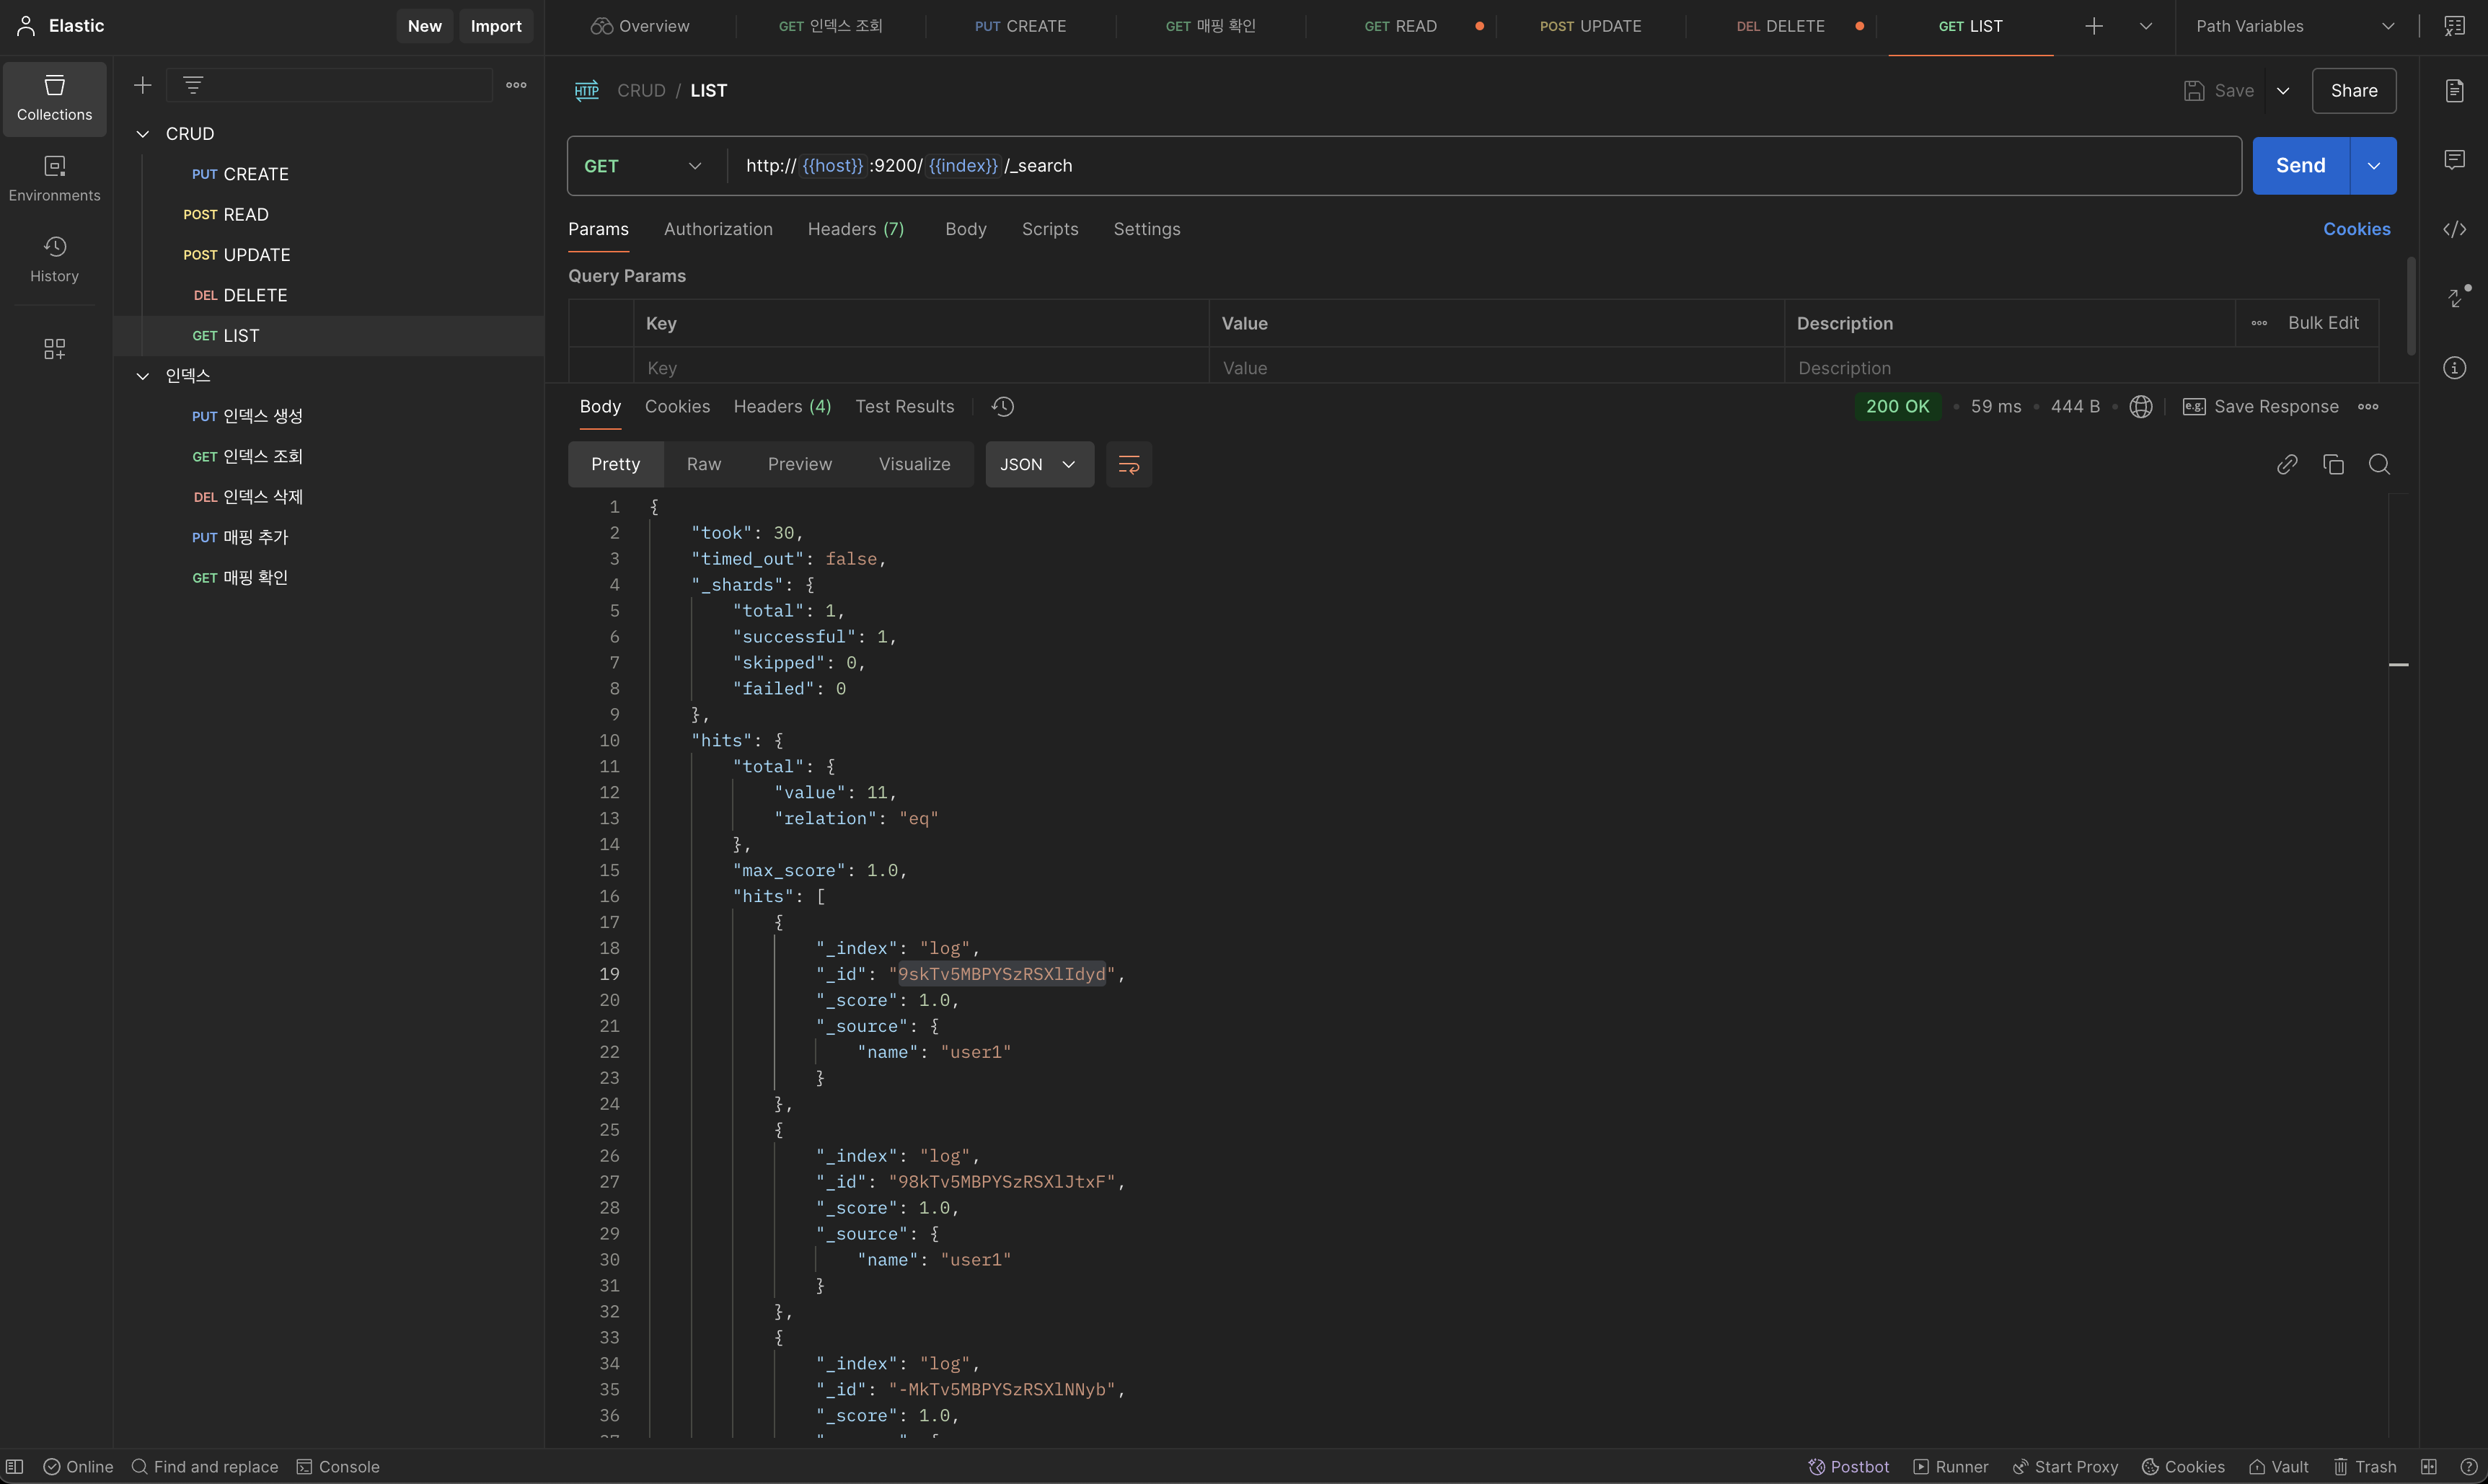
Task: Click the Cookies link
Action: 2356,229
